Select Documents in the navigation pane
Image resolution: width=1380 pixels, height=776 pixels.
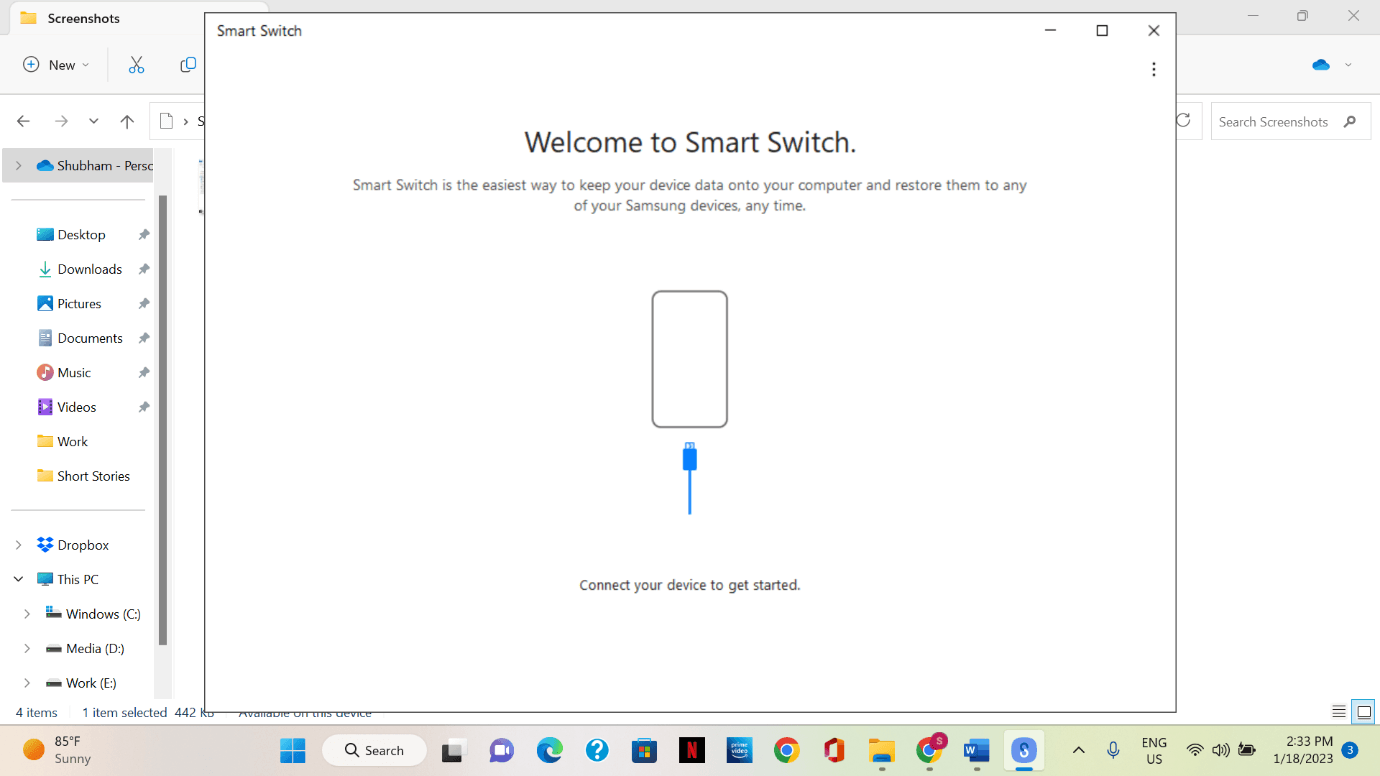tap(90, 338)
